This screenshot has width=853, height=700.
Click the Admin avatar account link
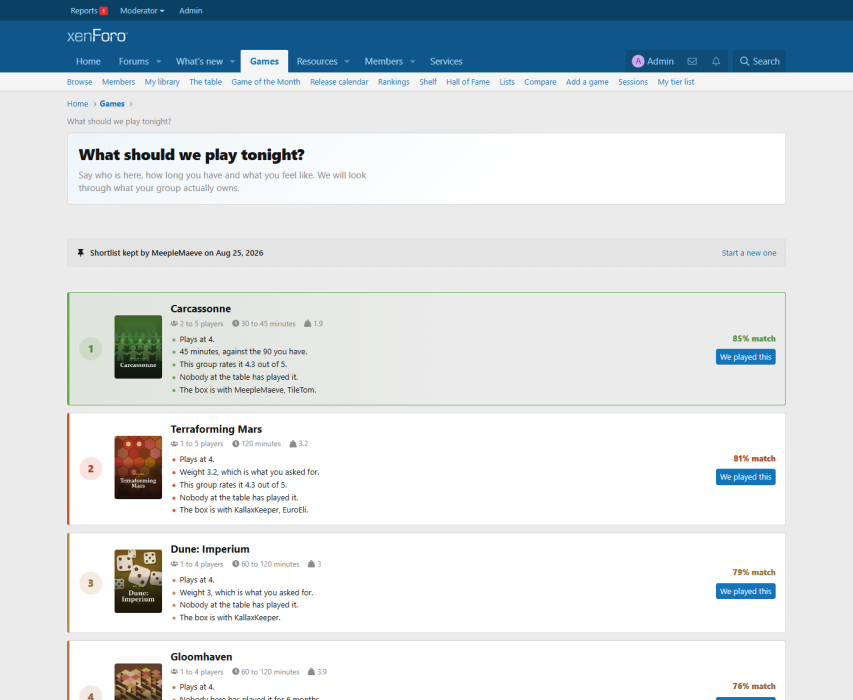653,61
